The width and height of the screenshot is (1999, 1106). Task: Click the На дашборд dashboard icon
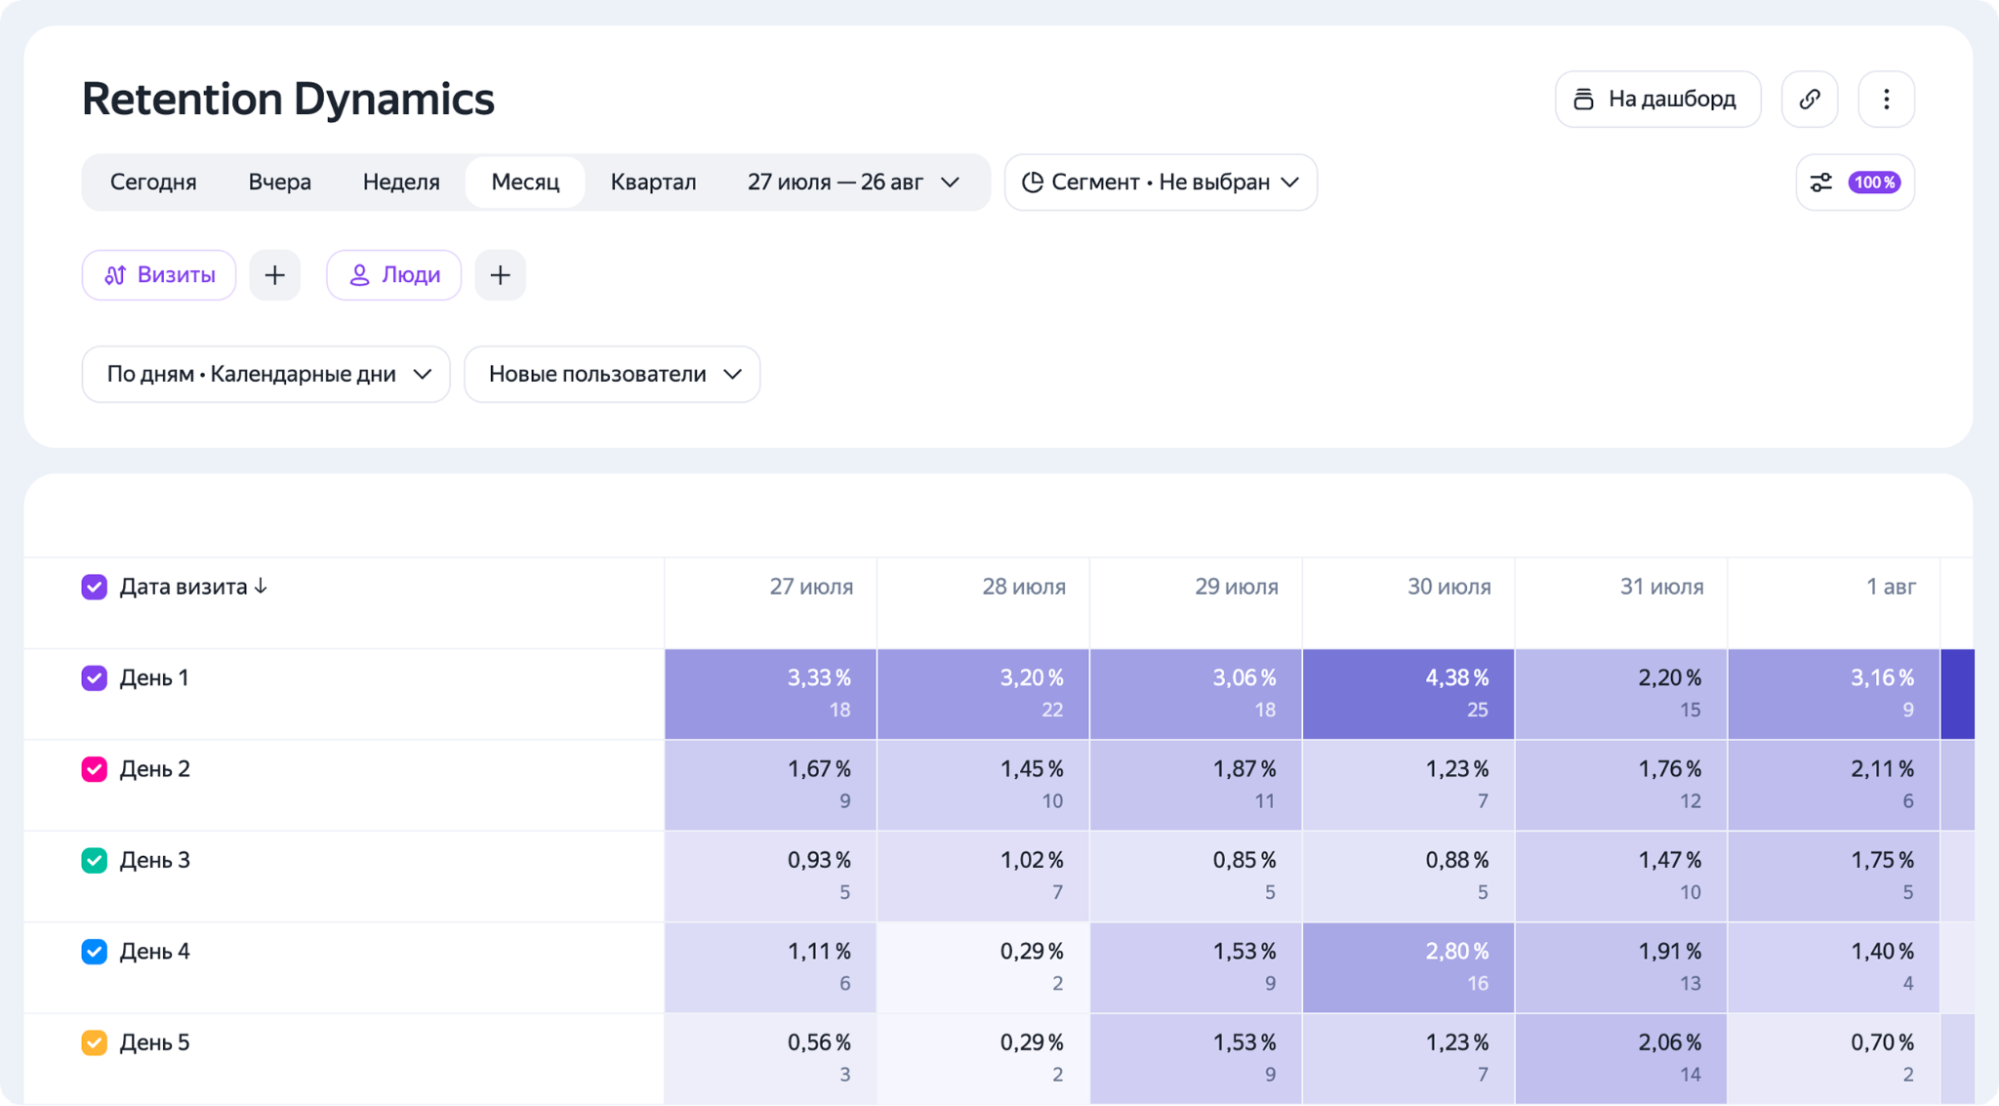point(1583,99)
